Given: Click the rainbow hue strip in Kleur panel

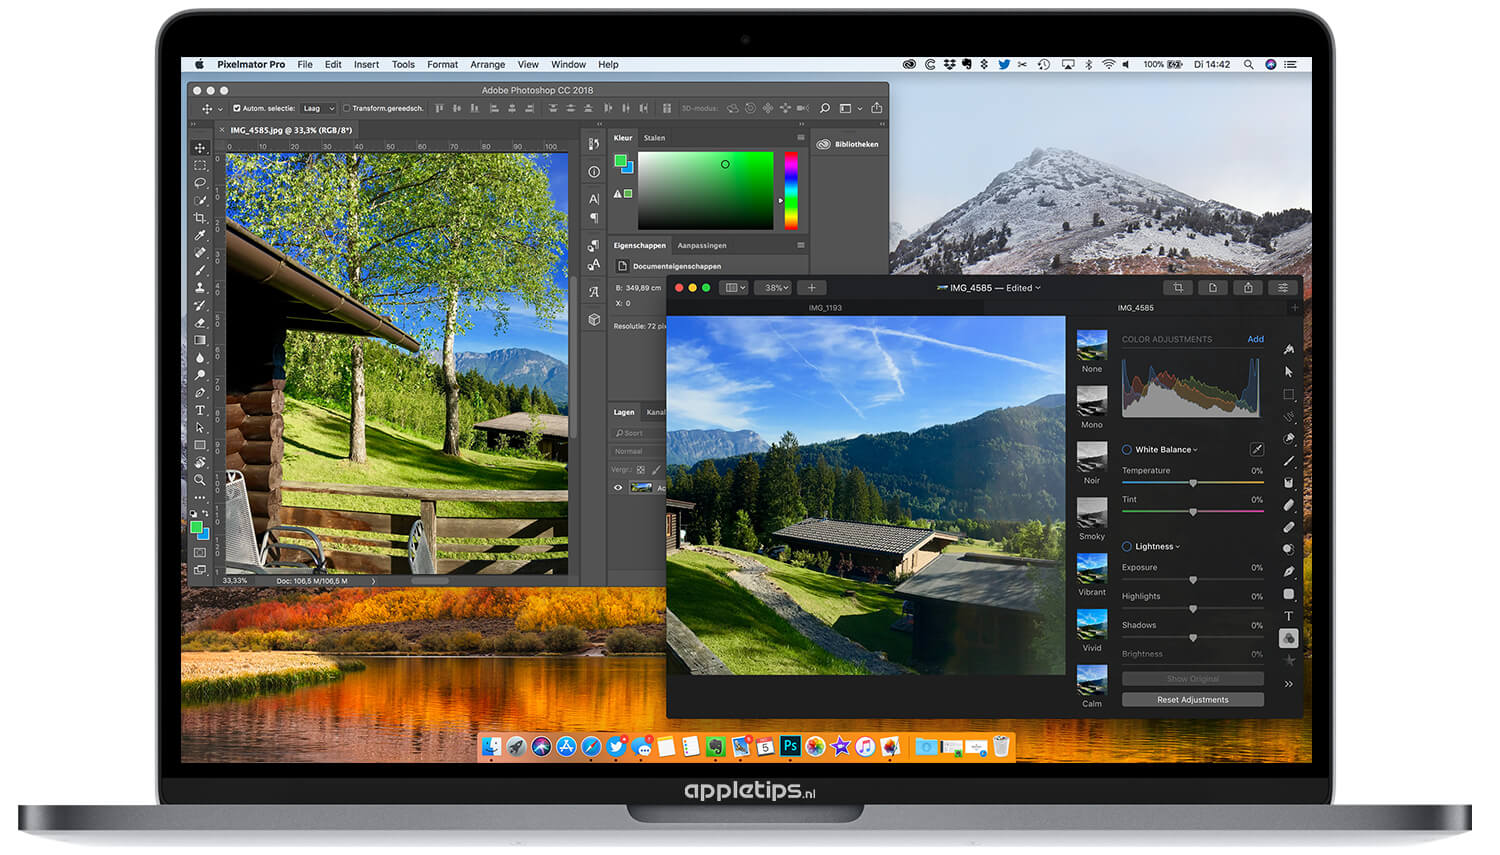Looking at the screenshot, I should coord(791,191).
